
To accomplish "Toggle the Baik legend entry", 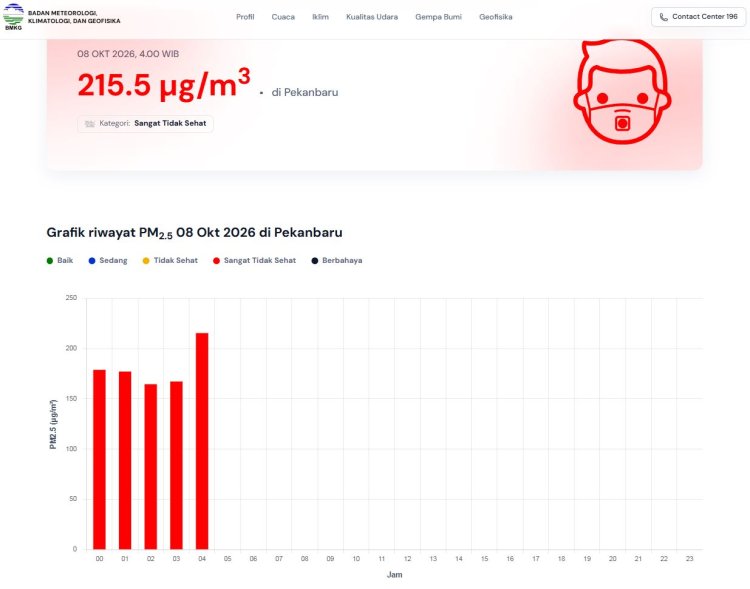I will 60,261.
